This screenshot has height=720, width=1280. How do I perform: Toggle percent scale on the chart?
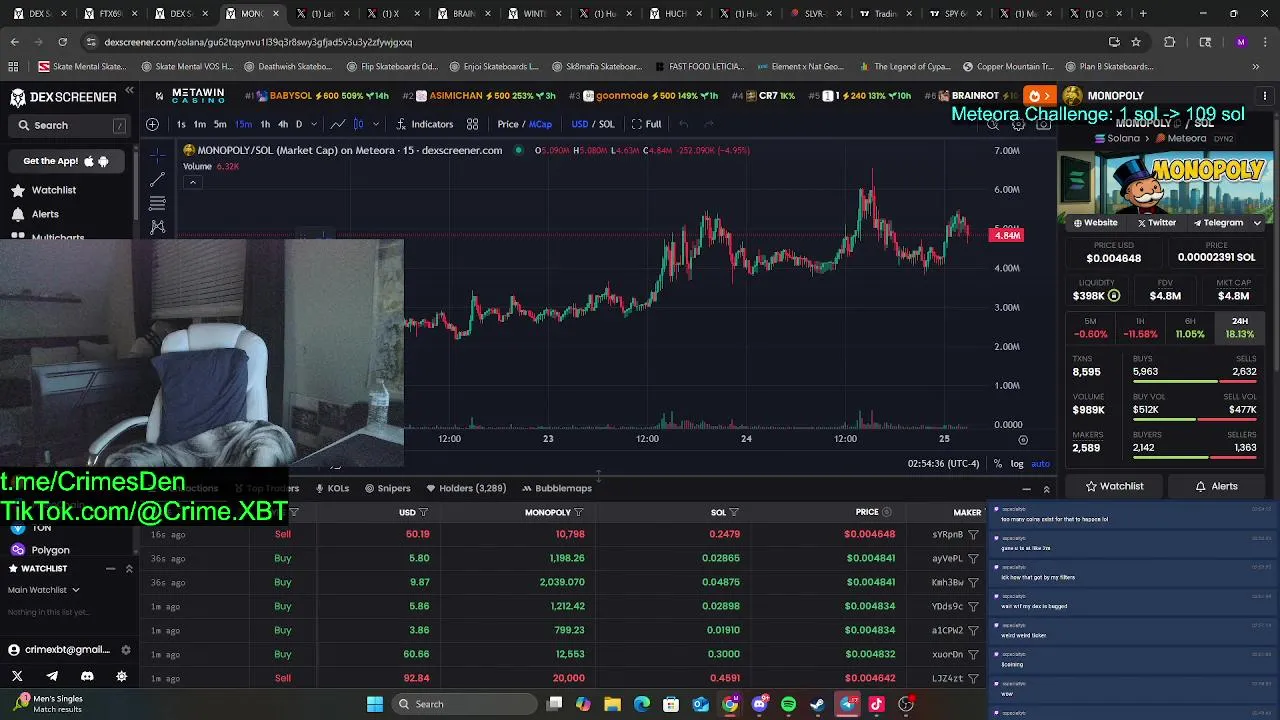(x=998, y=464)
